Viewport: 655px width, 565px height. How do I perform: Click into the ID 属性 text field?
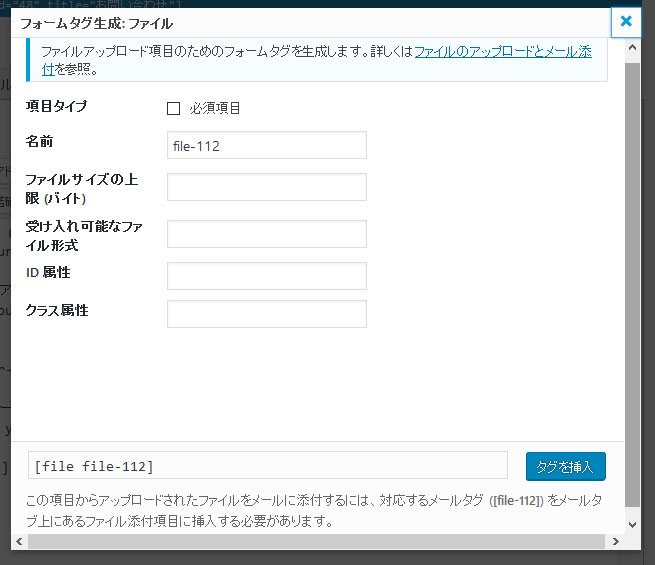pos(266,276)
